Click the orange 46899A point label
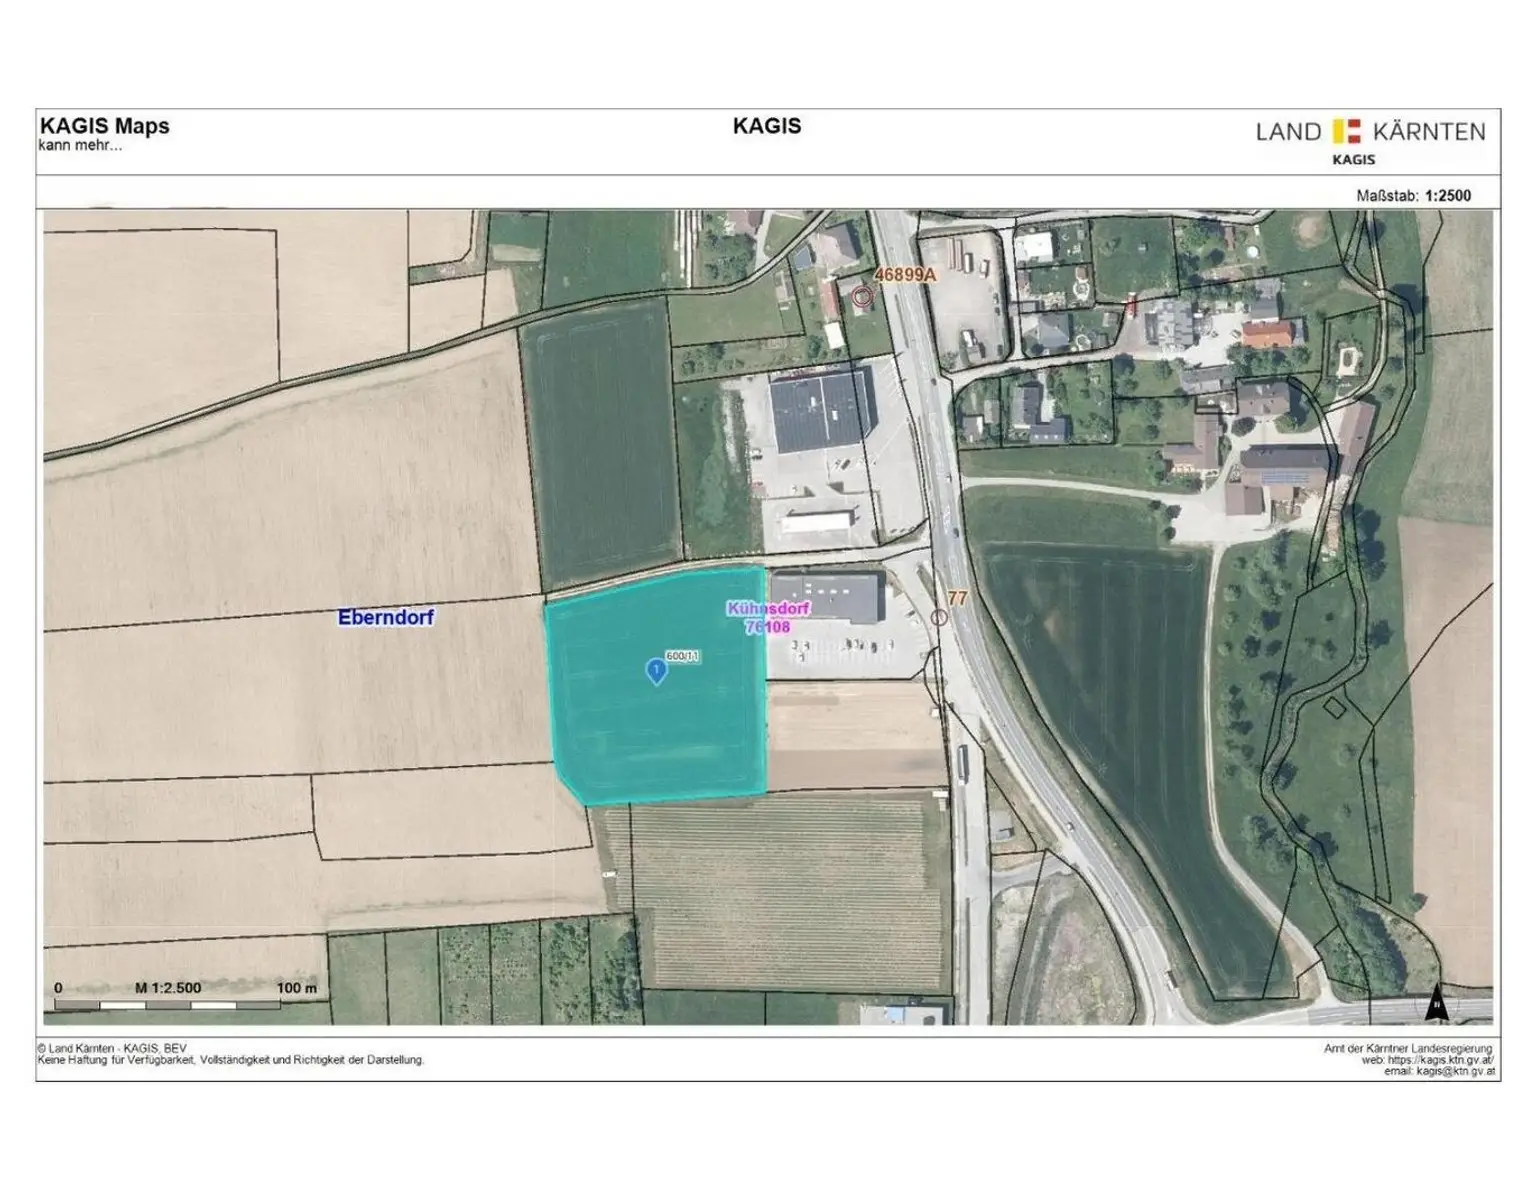The width and height of the screenshot is (1536, 1188). [905, 274]
